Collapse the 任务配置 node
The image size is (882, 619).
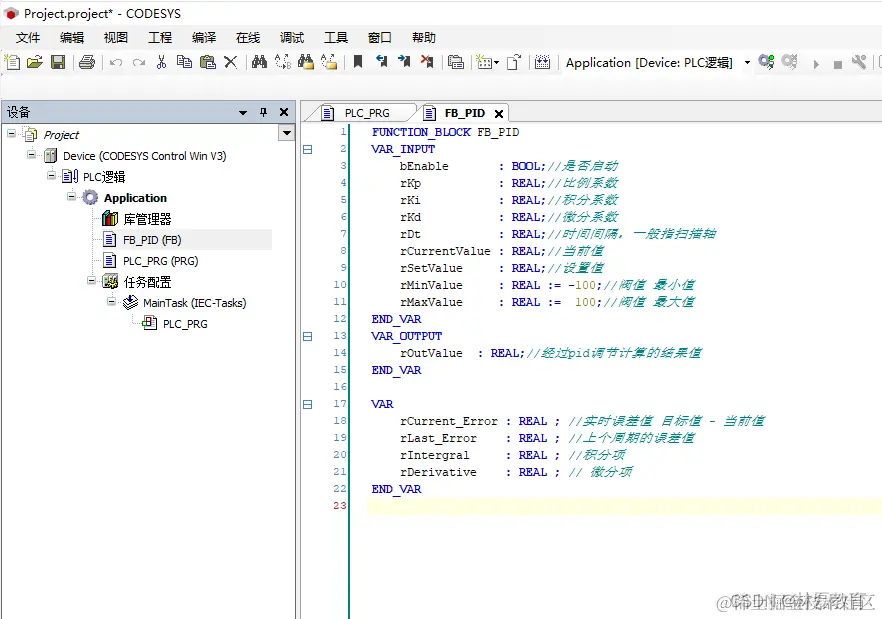point(91,280)
